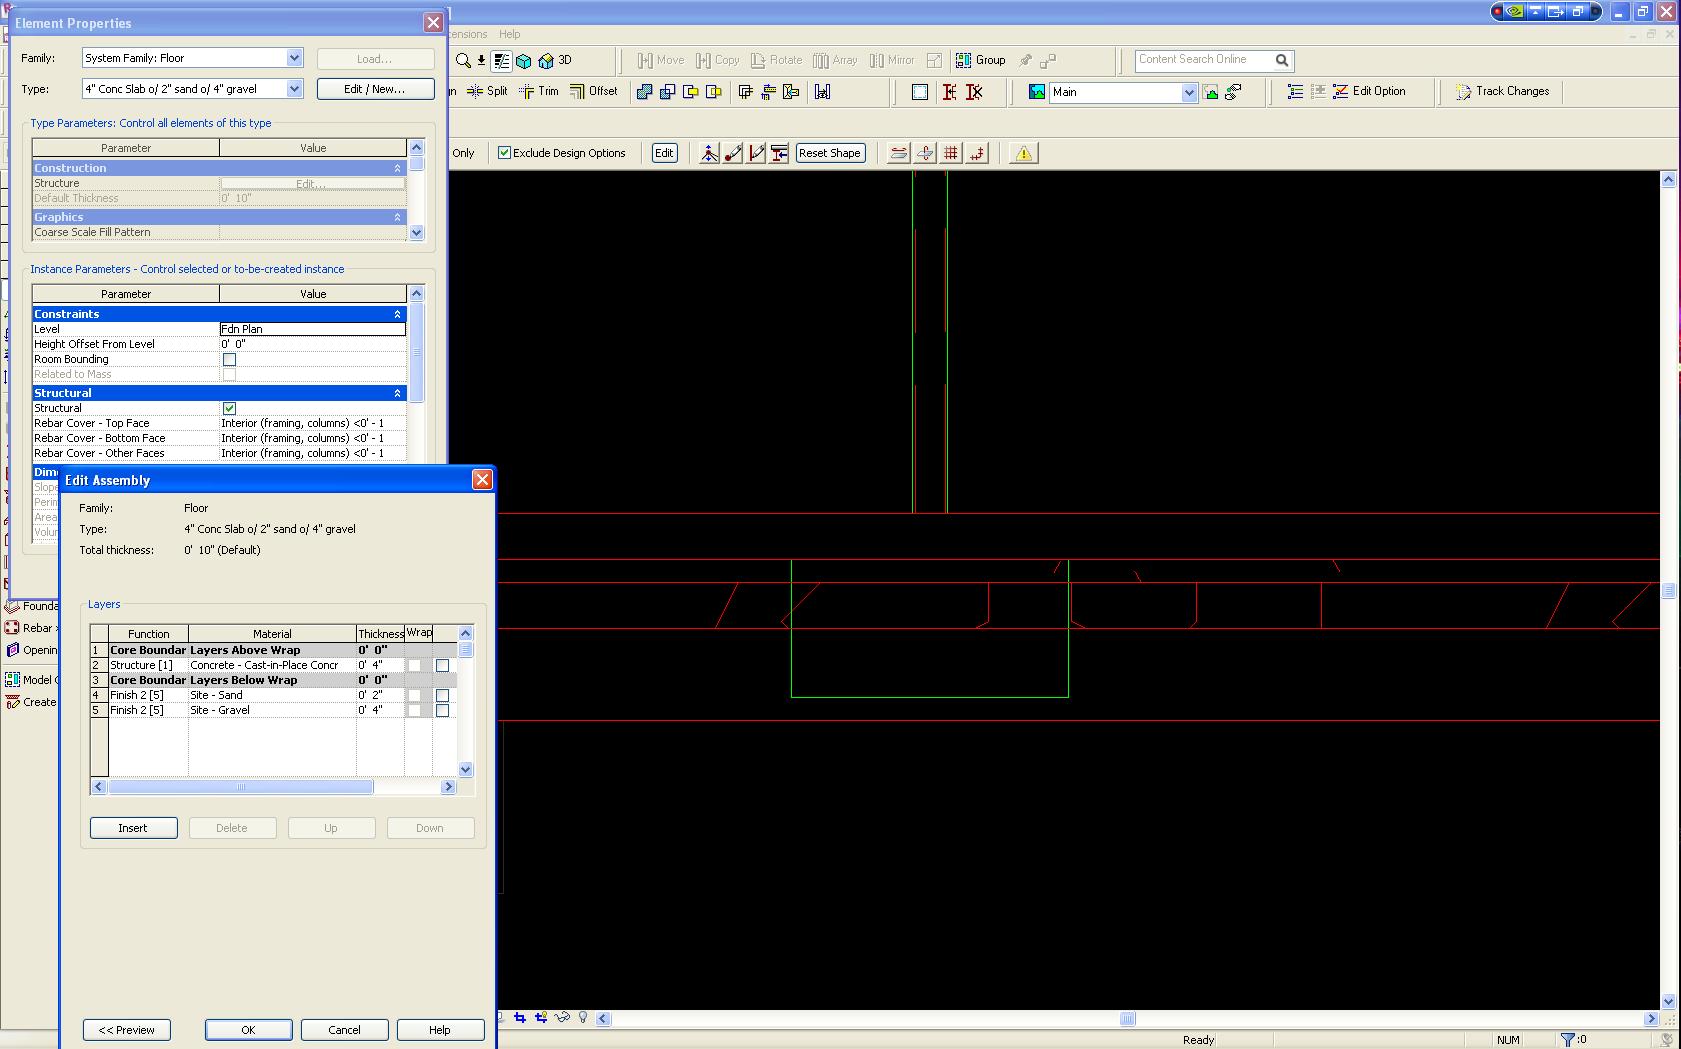Click the yellow warning triangle icon

(x=1023, y=153)
